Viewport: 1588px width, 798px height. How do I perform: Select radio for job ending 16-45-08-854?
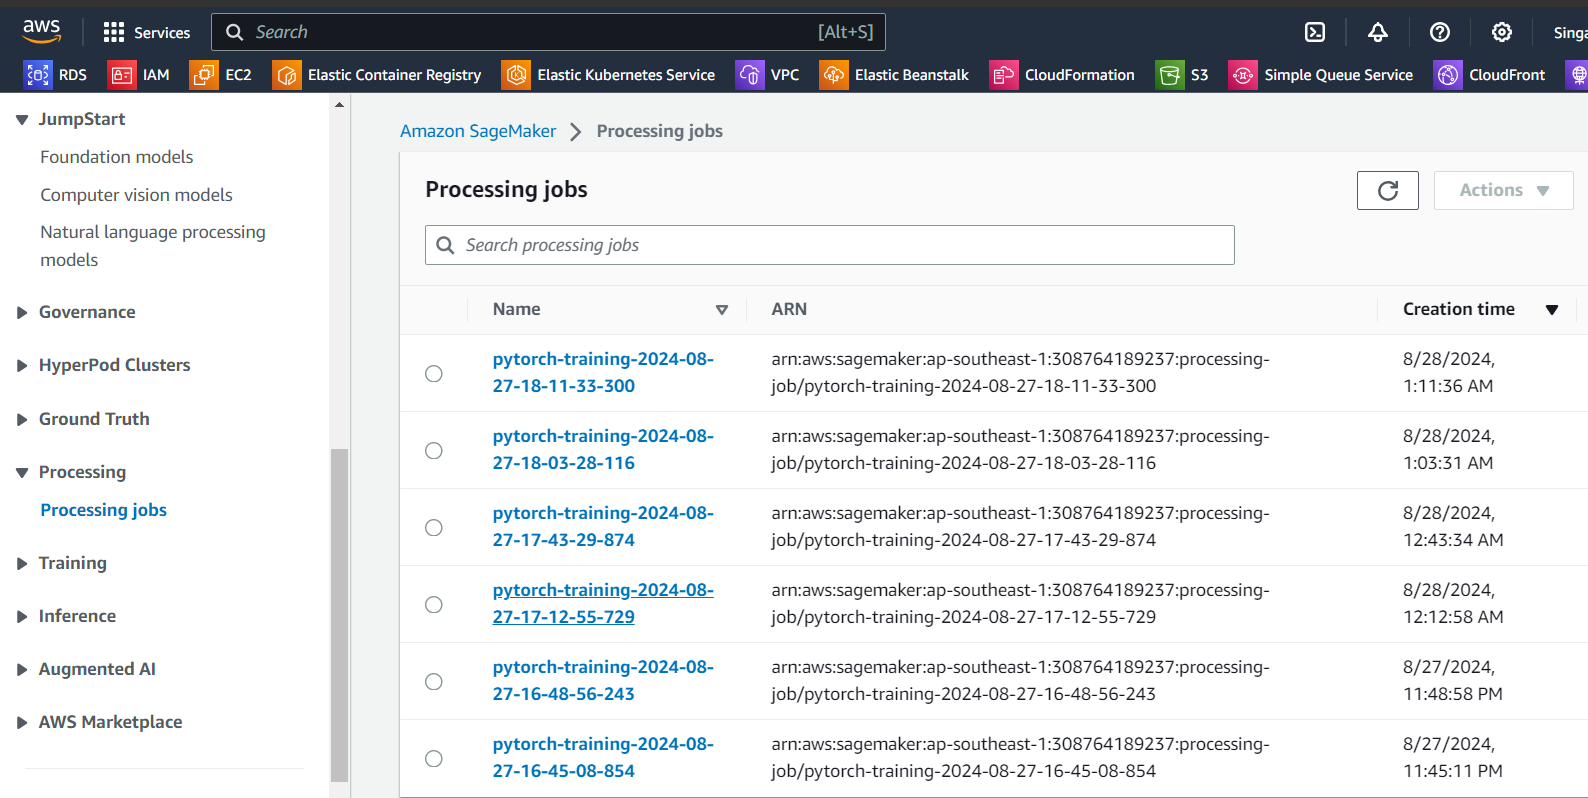point(433,758)
